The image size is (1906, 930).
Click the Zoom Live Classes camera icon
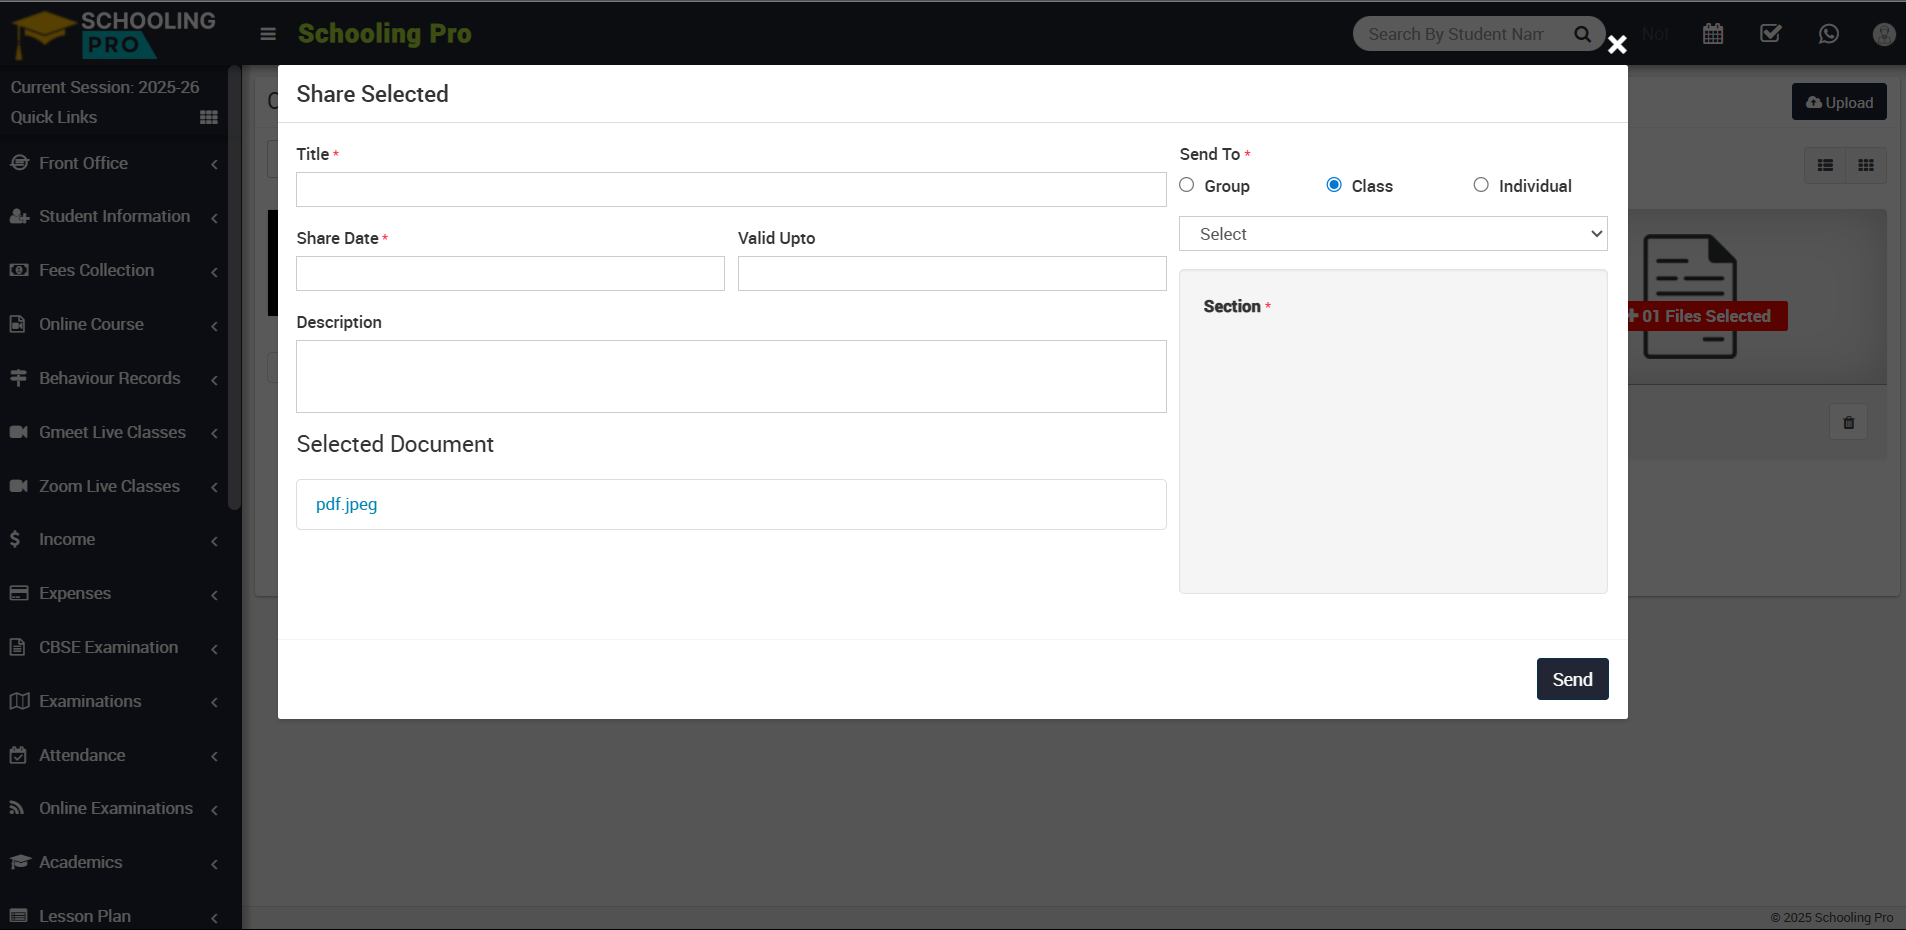19,486
